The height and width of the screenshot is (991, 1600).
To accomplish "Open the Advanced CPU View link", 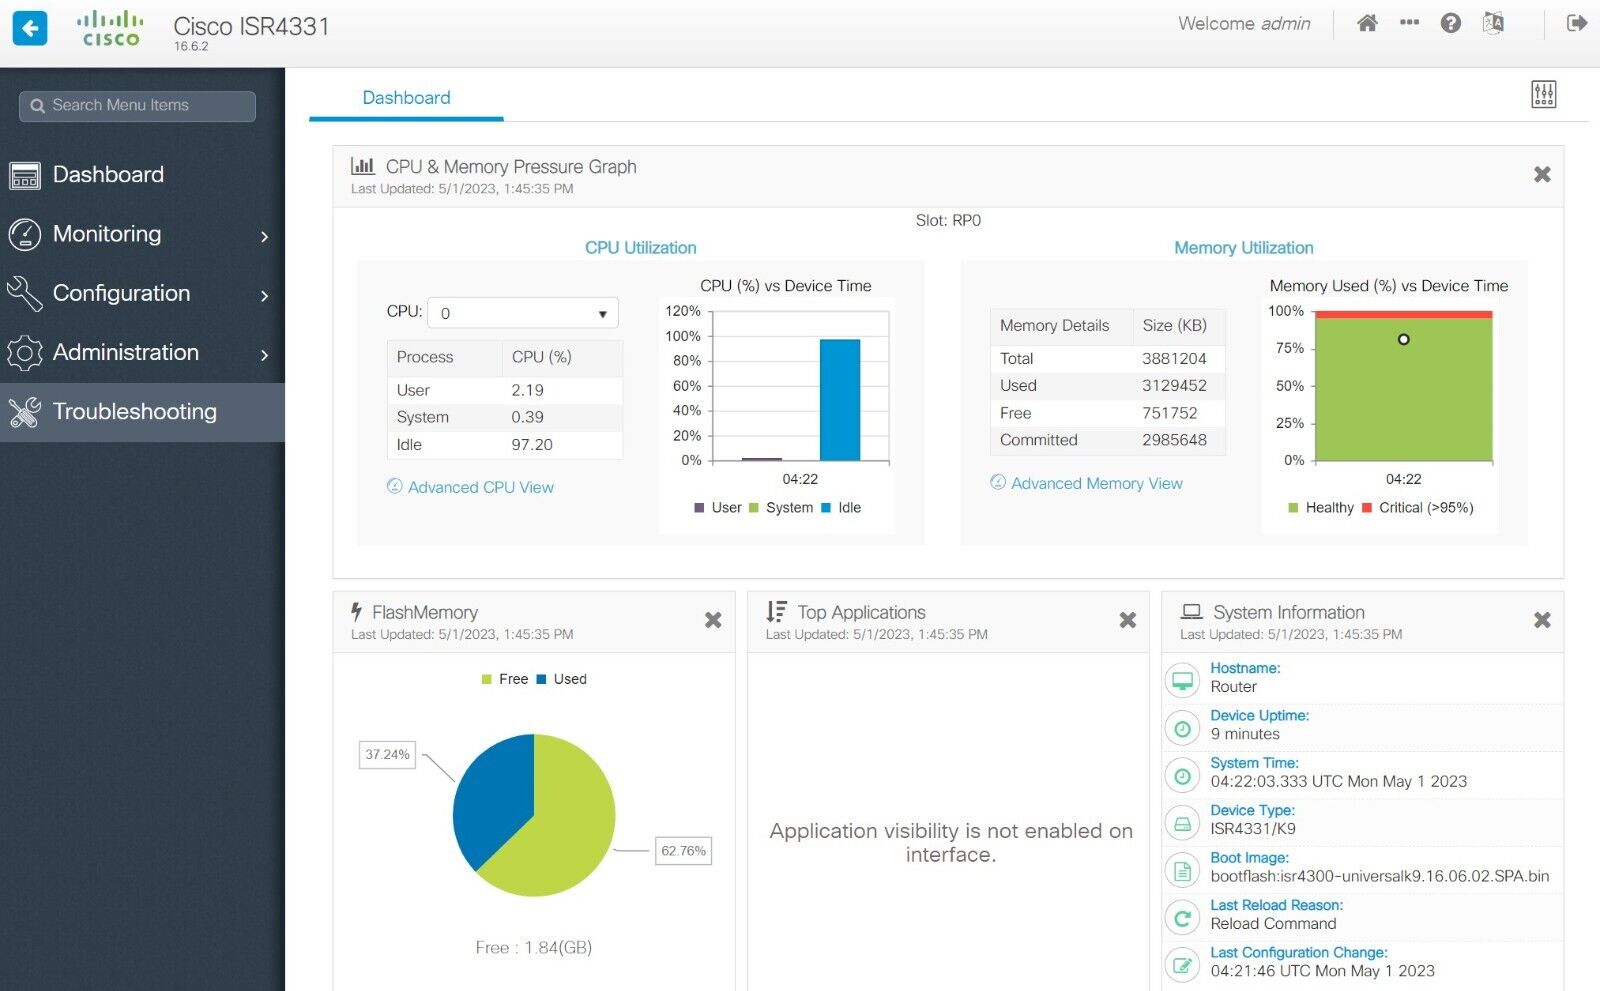I will click(480, 487).
